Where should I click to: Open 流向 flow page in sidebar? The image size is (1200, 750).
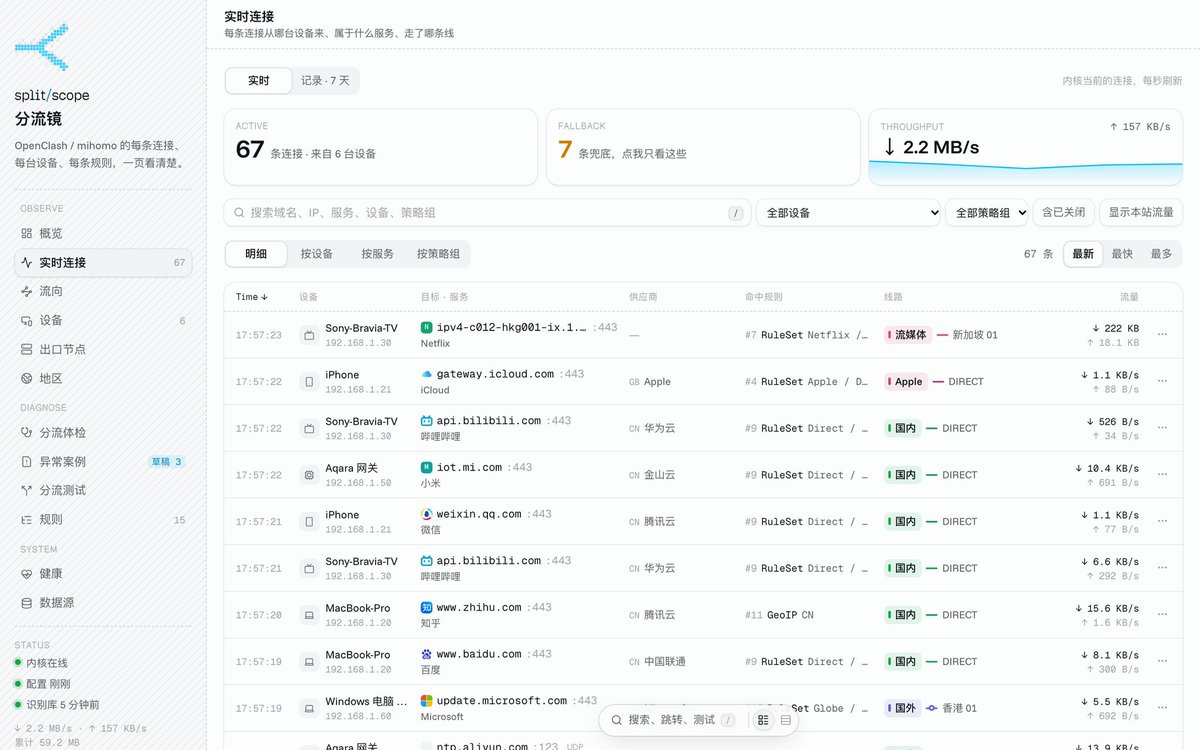[103, 291]
